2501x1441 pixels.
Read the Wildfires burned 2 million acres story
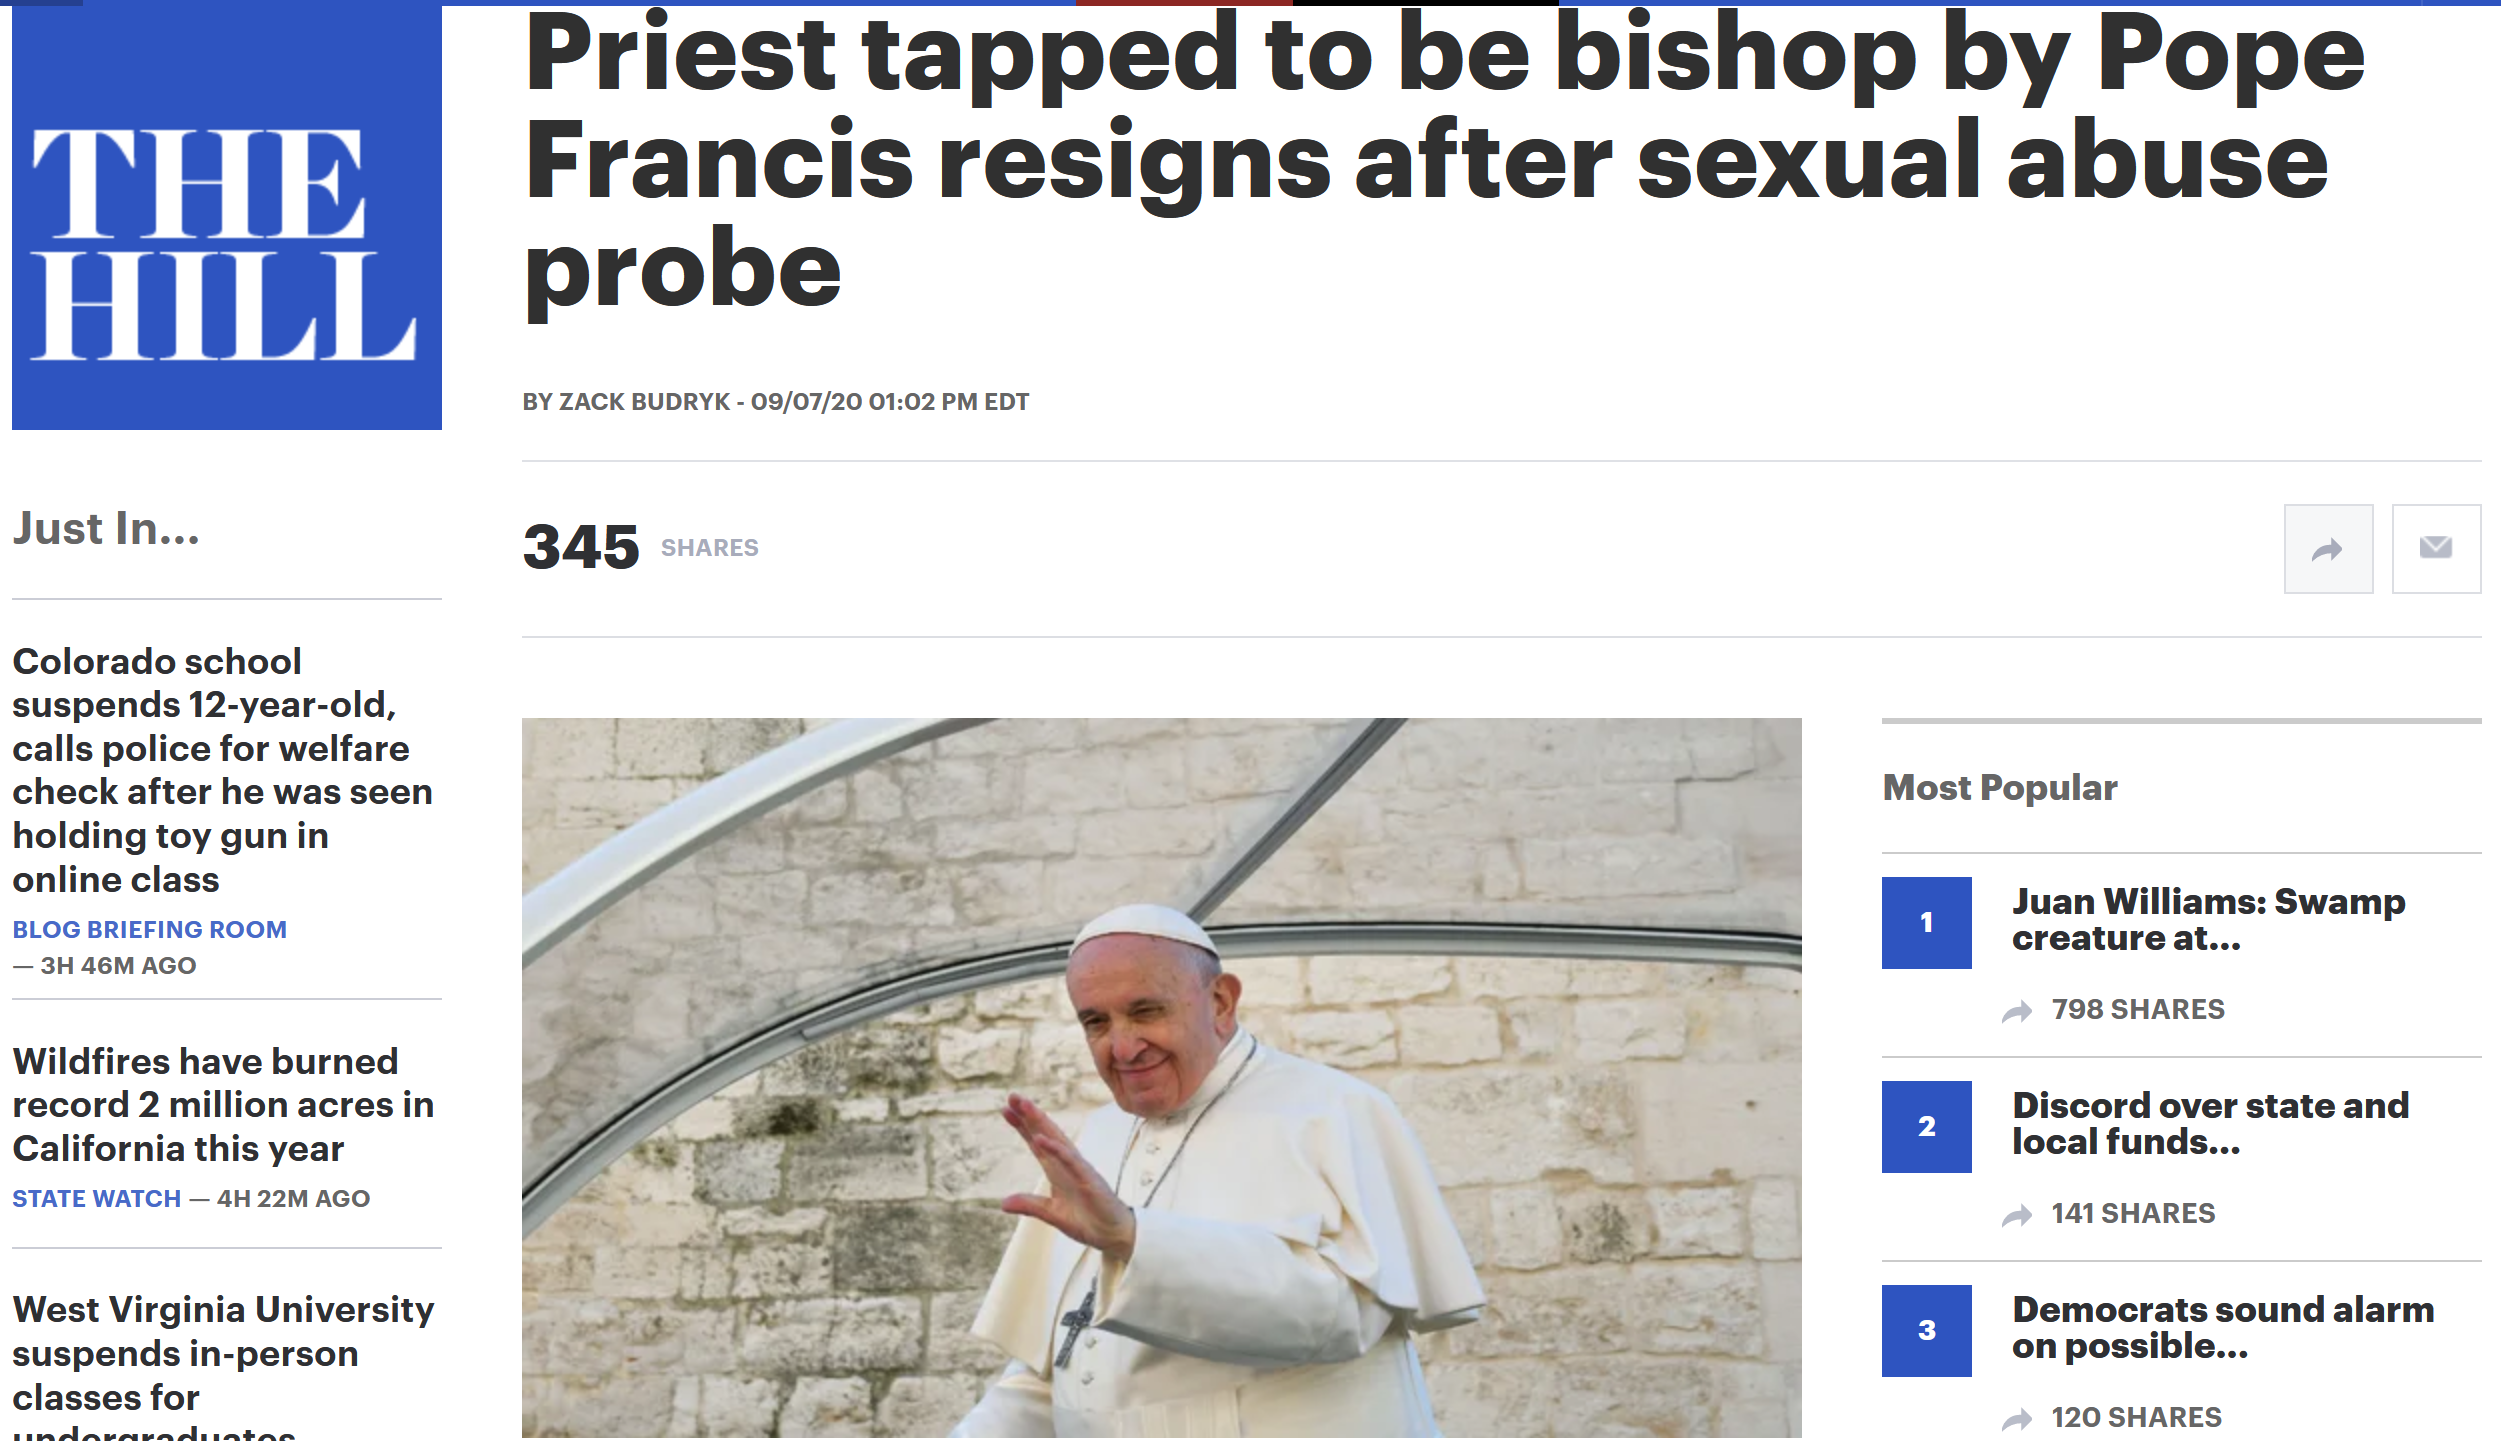(x=224, y=1105)
